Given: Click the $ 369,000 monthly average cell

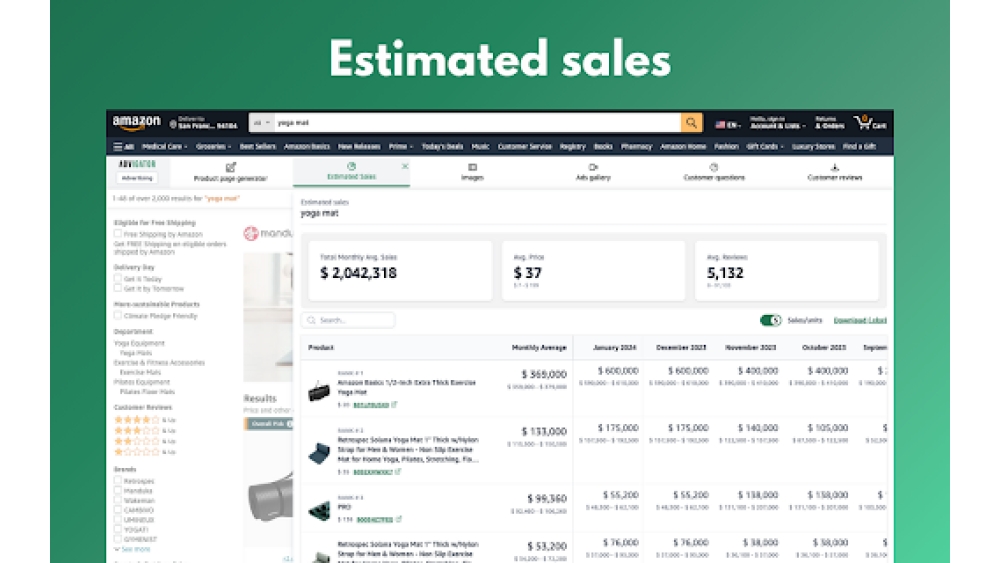Looking at the screenshot, I should click(x=544, y=374).
